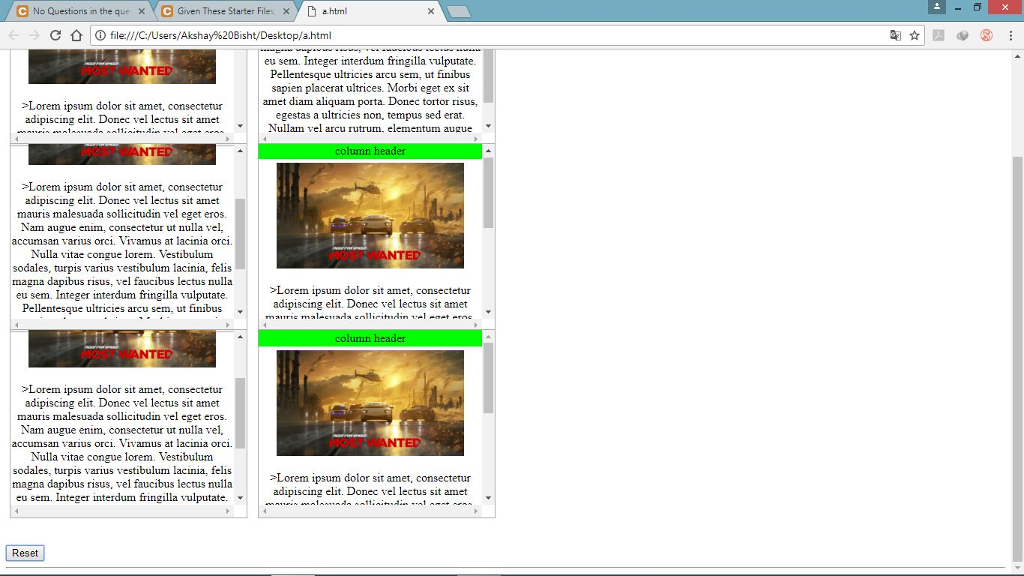Click the browser forward arrow
Viewport: 1024px width, 576px height.
tap(35, 35)
